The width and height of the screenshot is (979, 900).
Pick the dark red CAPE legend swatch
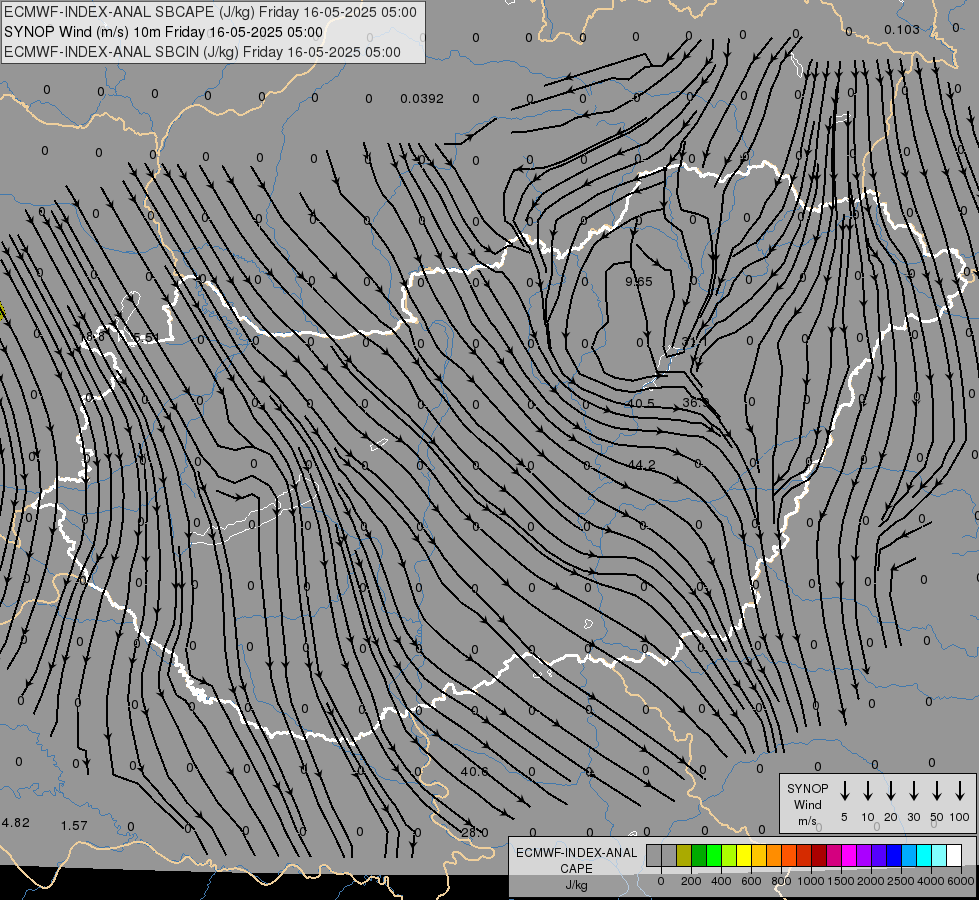(819, 855)
